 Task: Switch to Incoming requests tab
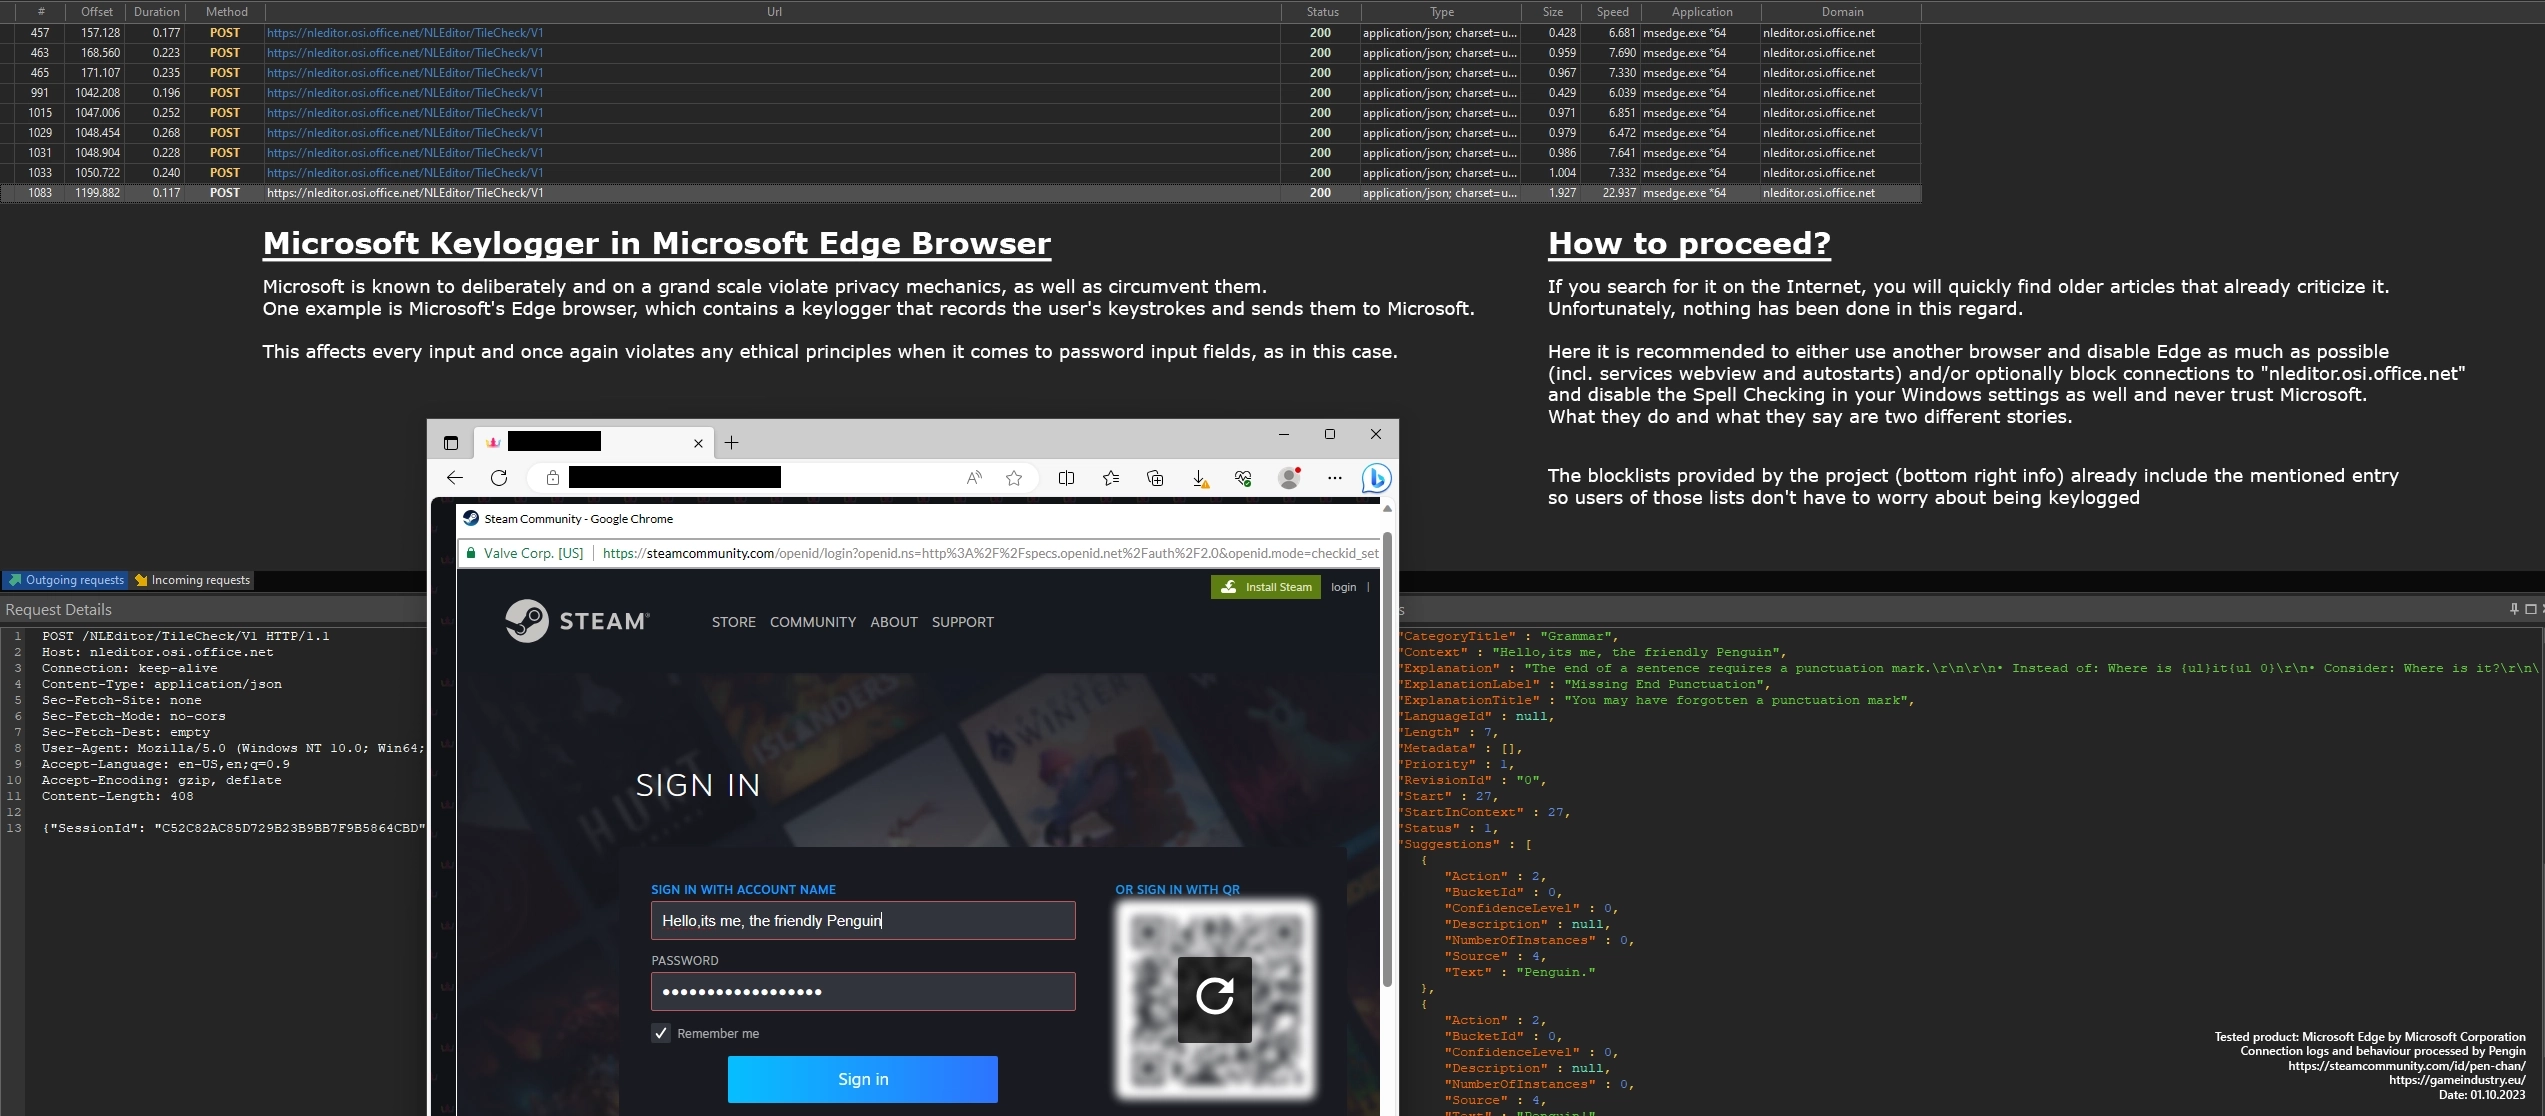[193, 580]
